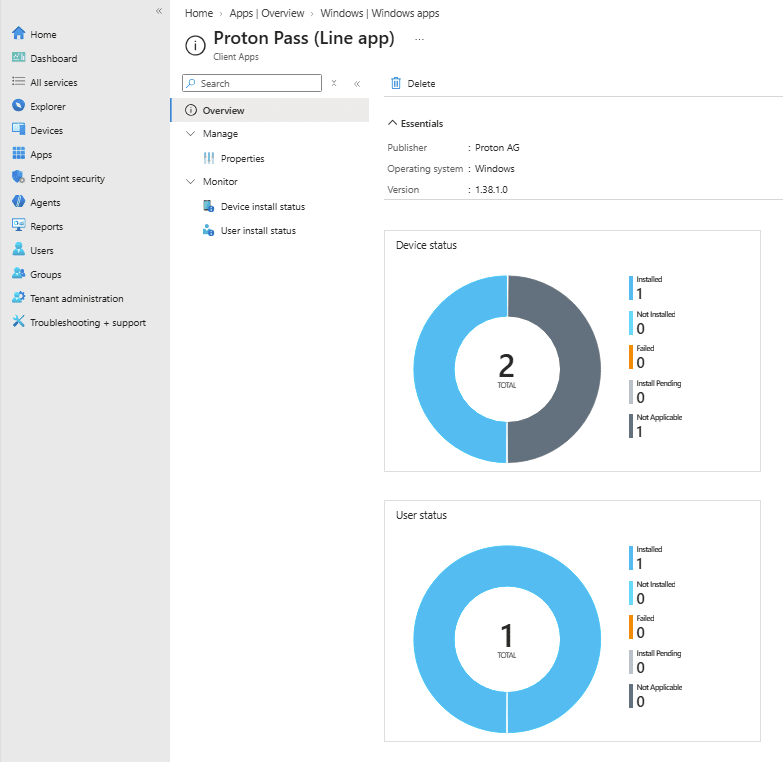Screen dimensions: 783x762
Task: Go to Endpoint security in sidebar
Action: [x=67, y=178]
